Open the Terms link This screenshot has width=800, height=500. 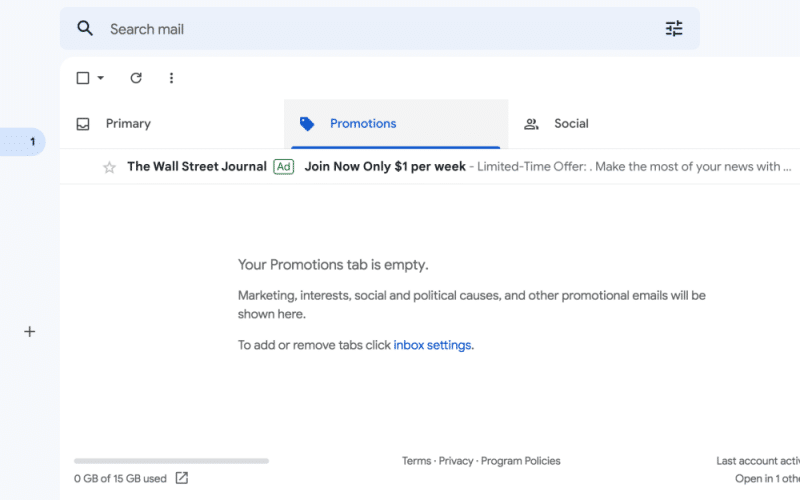point(416,461)
